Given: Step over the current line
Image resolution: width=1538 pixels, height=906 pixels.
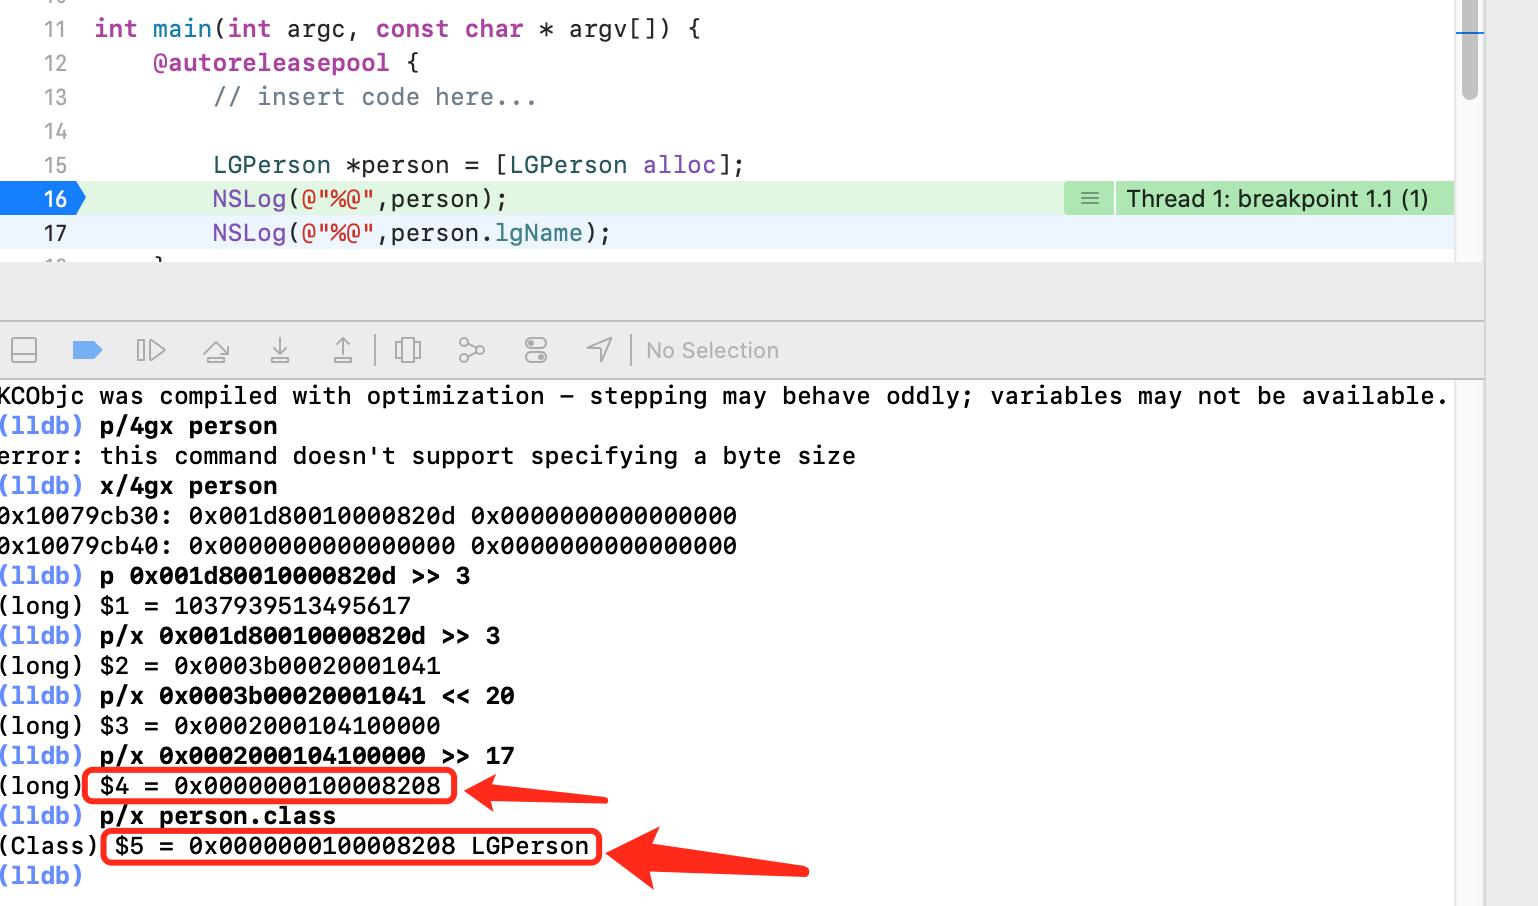Looking at the screenshot, I should coord(215,350).
